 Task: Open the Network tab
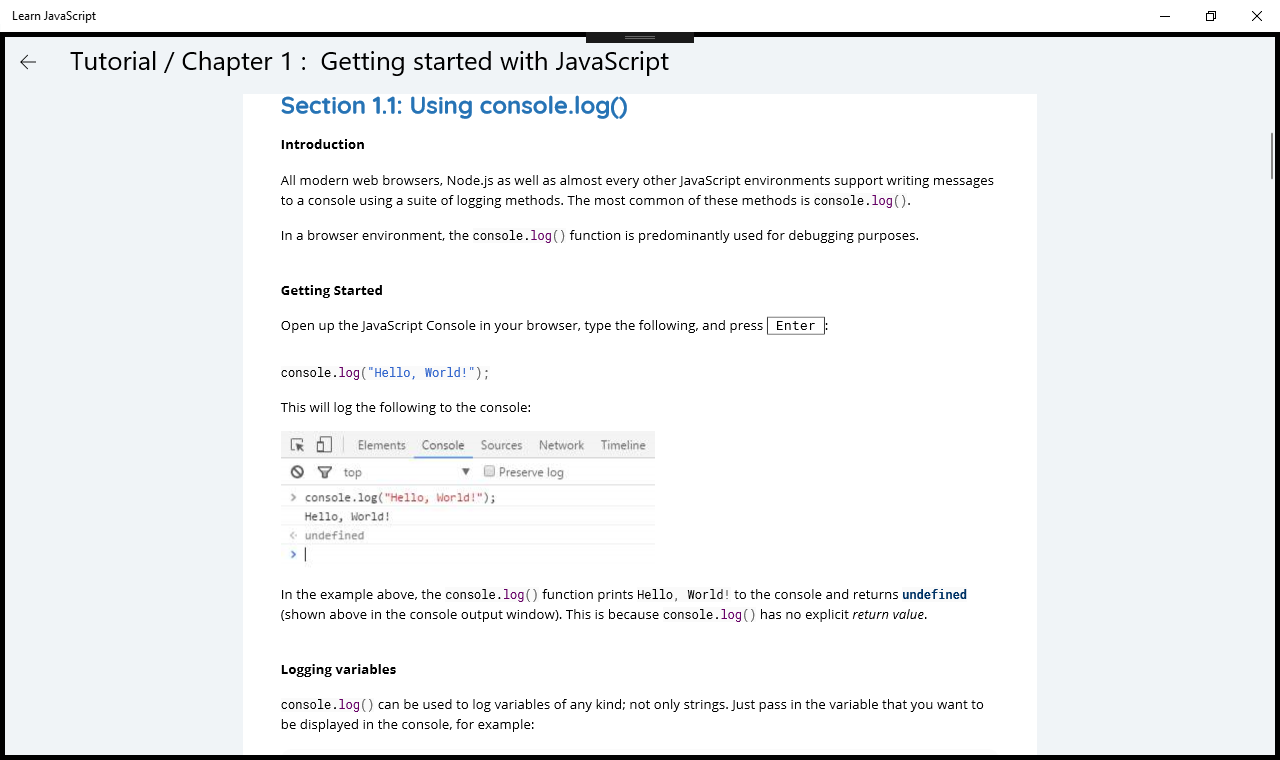(x=561, y=445)
